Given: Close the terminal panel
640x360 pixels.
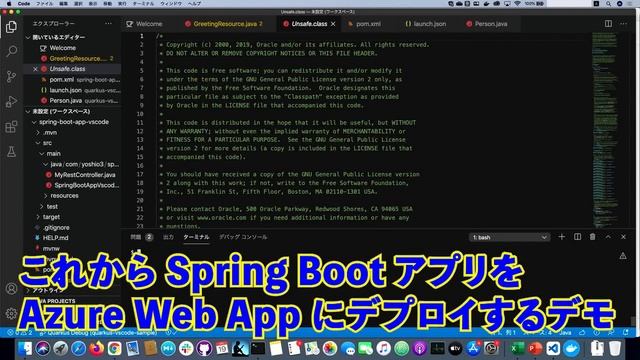Looking at the screenshot, I should [x=623, y=237].
